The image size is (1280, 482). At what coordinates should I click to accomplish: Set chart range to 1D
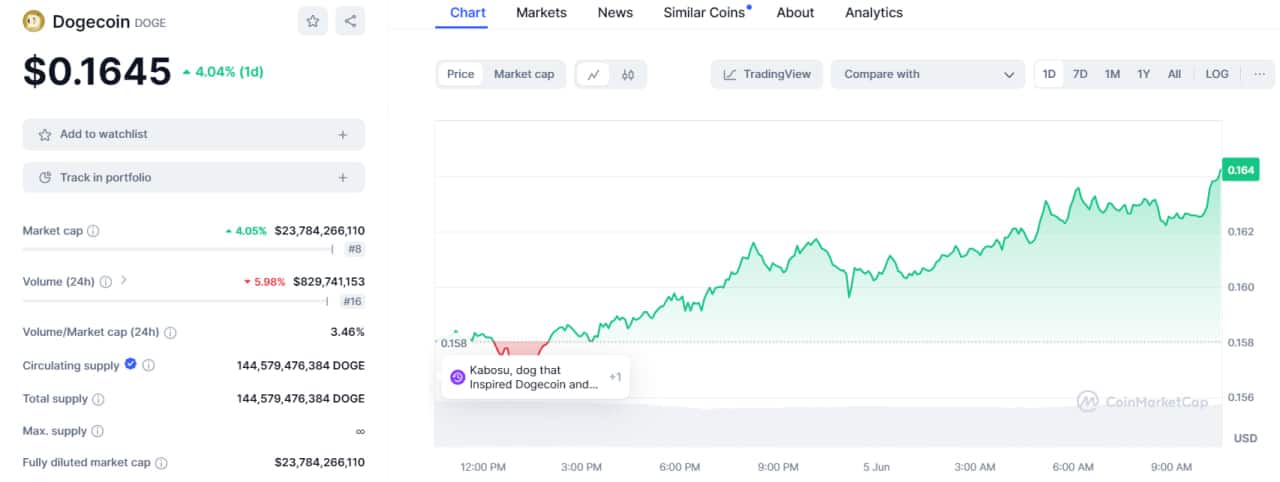[x=1049, y=74]
